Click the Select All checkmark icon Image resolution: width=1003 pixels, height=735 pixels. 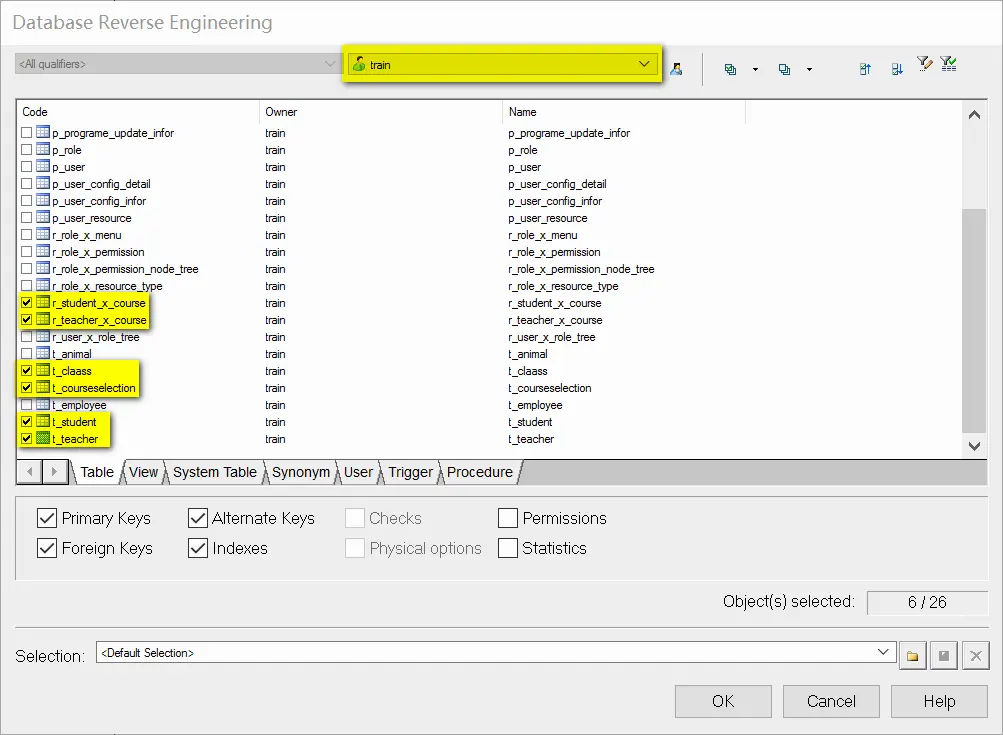731,69
